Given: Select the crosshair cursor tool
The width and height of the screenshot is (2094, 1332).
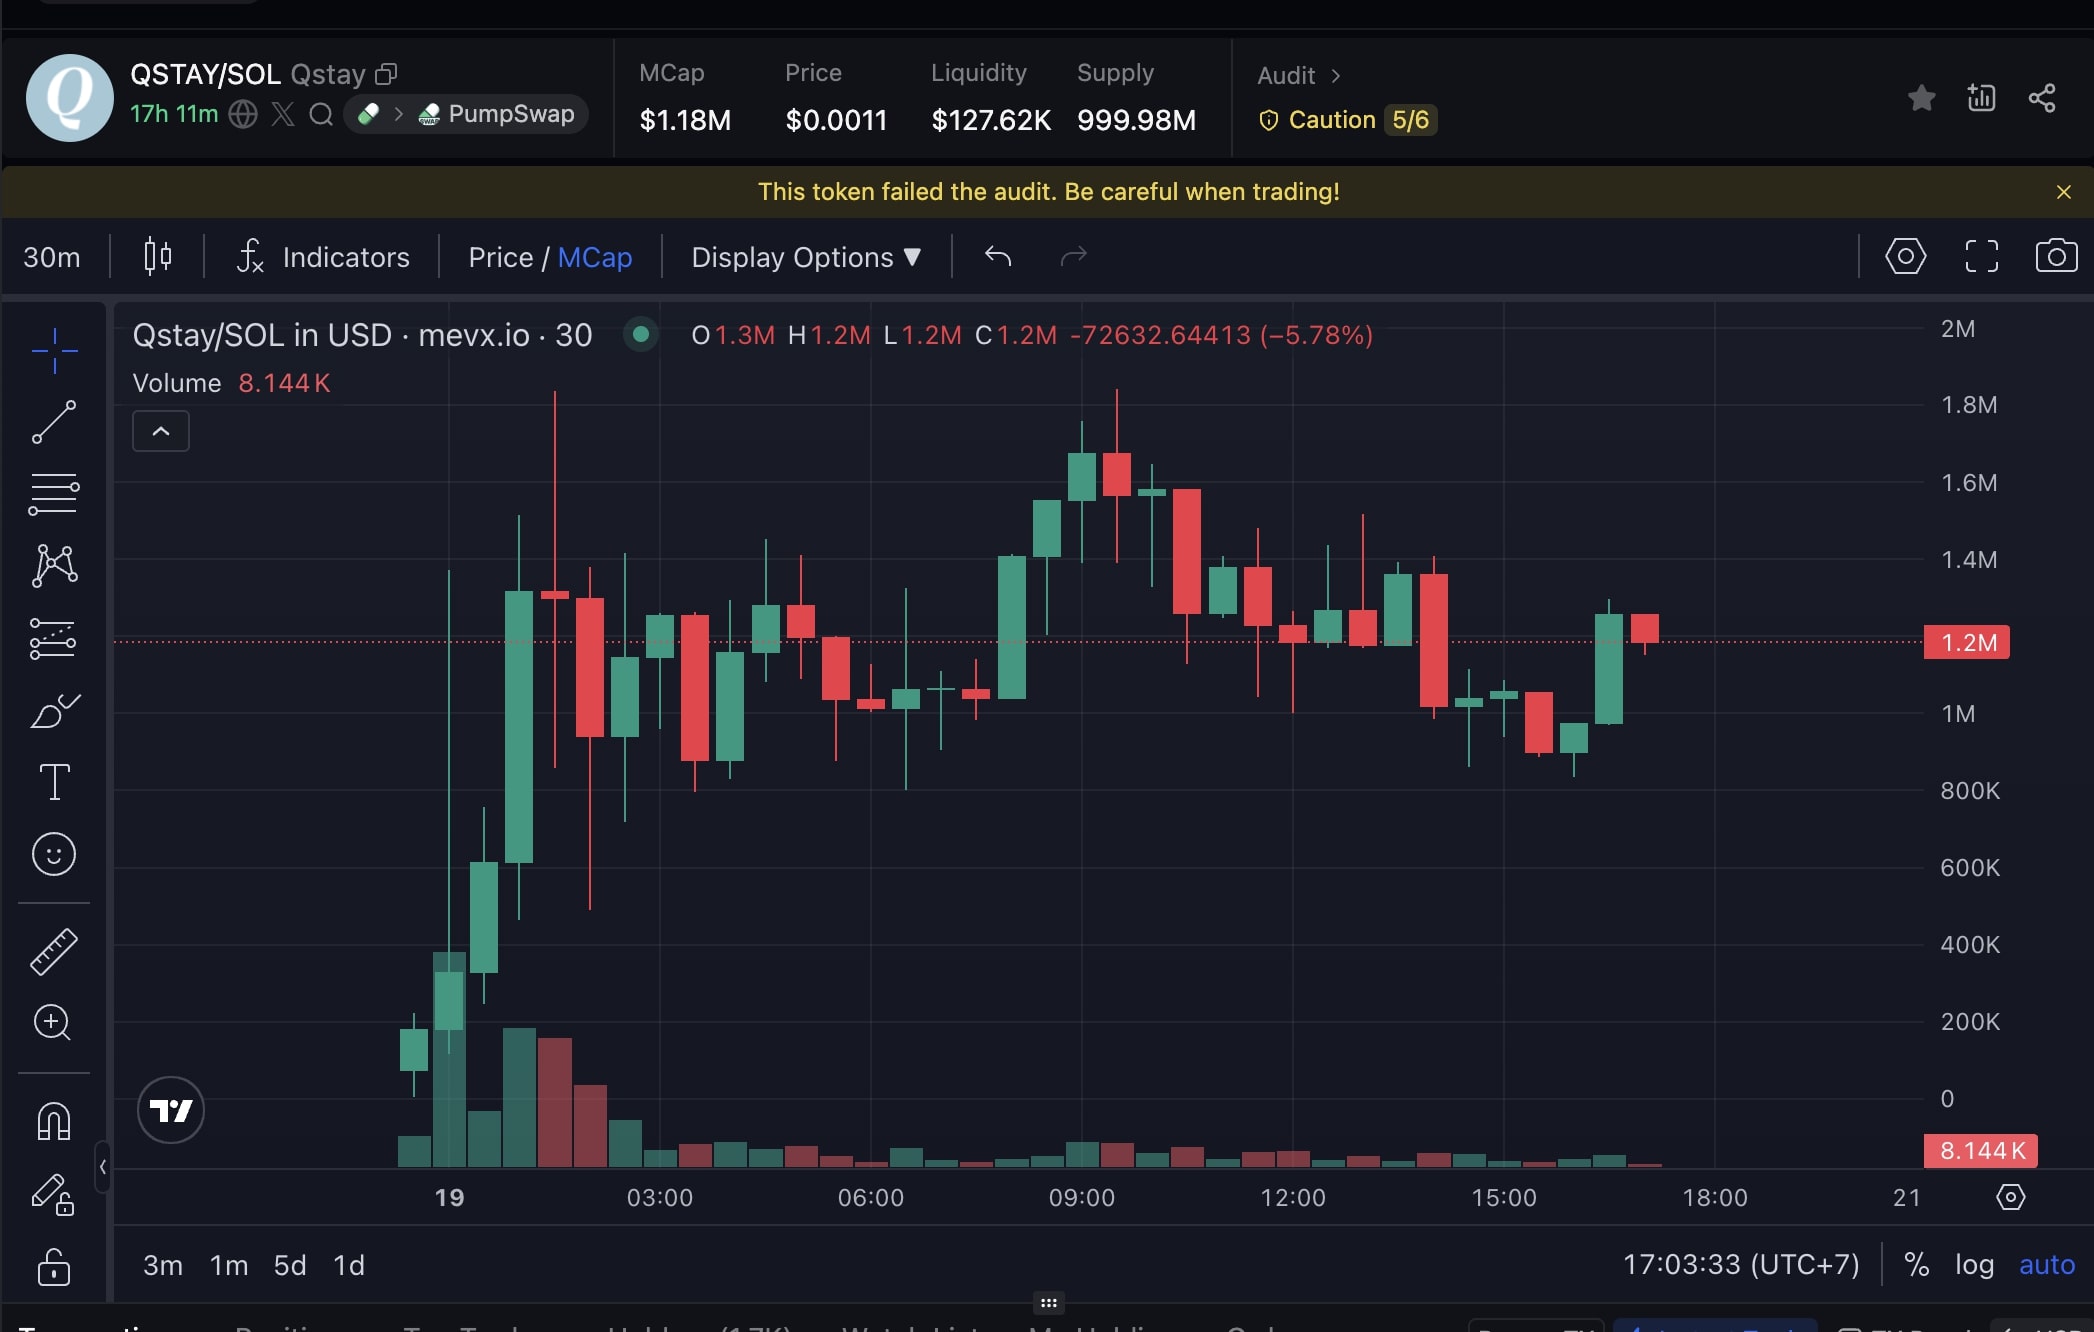Looking at the screenshot, I should click(x=54, y=351).
